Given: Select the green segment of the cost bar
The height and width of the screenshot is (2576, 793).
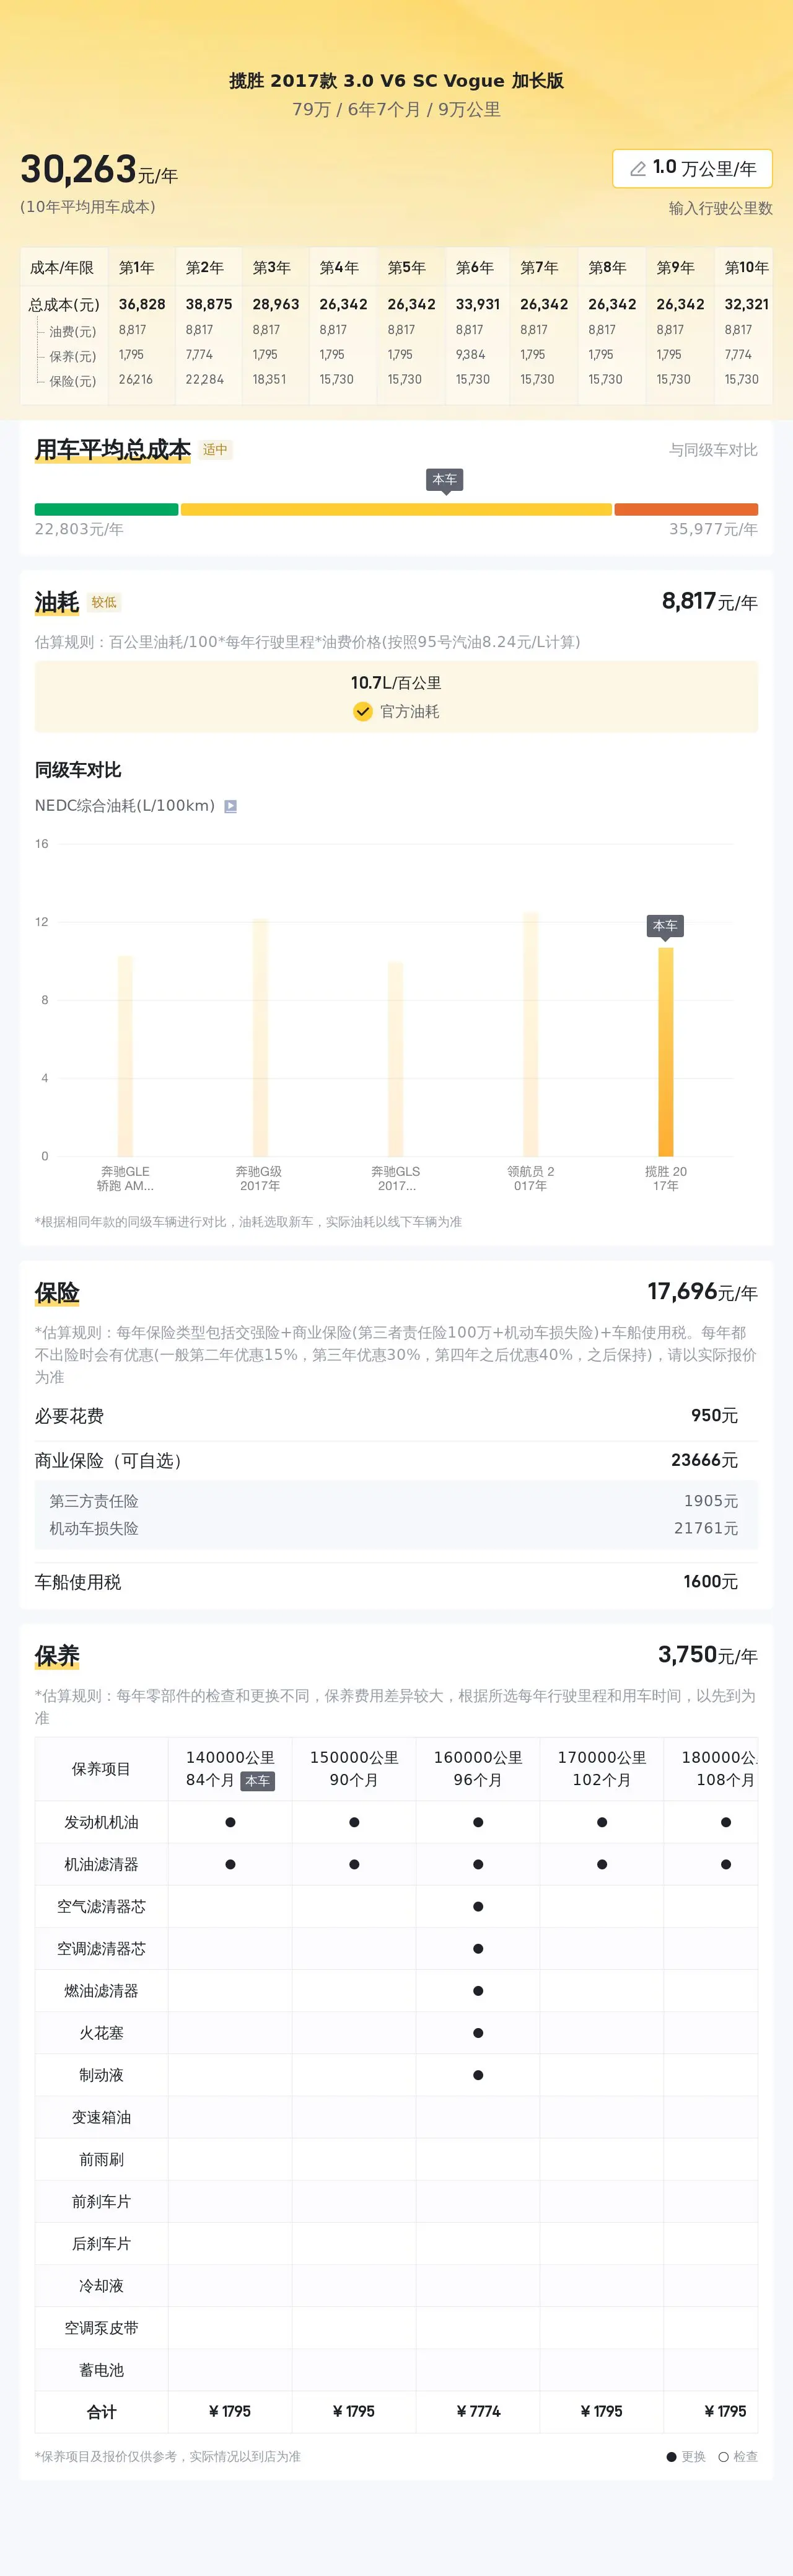Looking at the screenshot, I should point(106,509).
